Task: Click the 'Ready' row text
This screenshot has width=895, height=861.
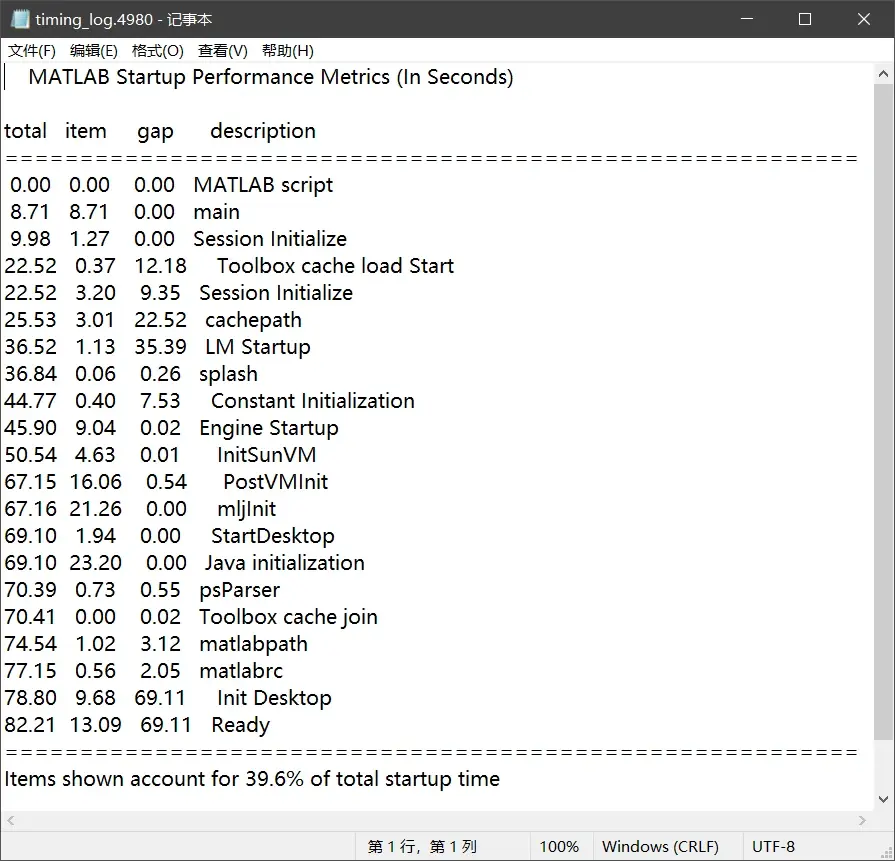Action: point(240,725)
